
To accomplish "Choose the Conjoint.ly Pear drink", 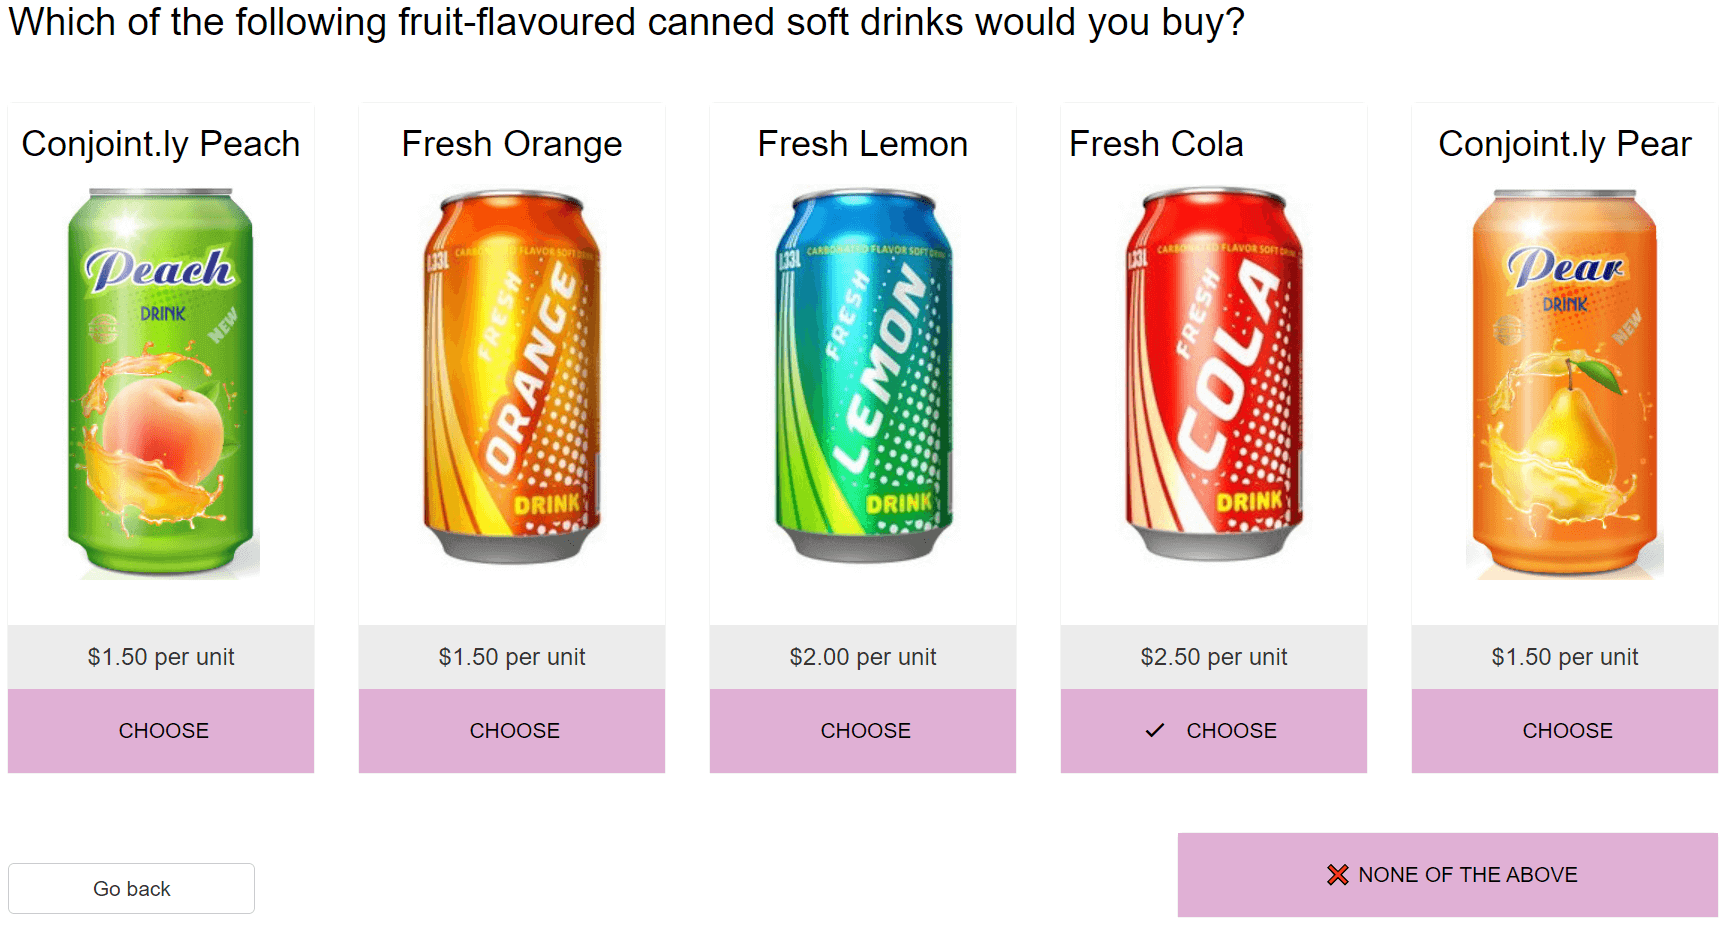I will (x=1565, y=731).
